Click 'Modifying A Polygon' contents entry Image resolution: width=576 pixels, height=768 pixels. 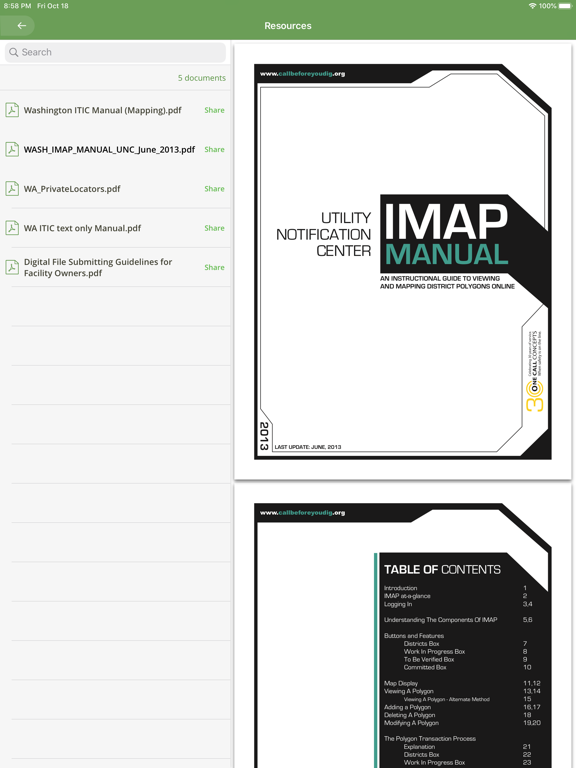411,722
